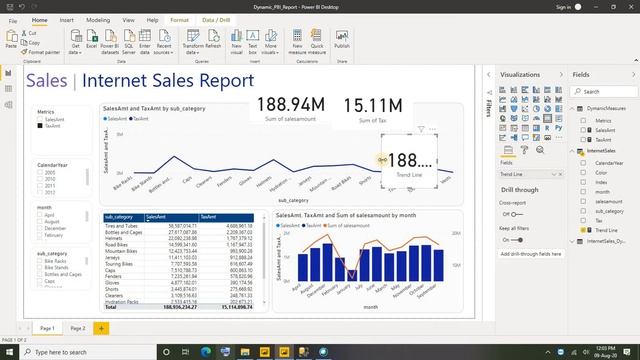Open Trend Line field dropdown arrow
Image resolution: width=640 pixels, height=360 pixels.
click(x=554, y=174)
